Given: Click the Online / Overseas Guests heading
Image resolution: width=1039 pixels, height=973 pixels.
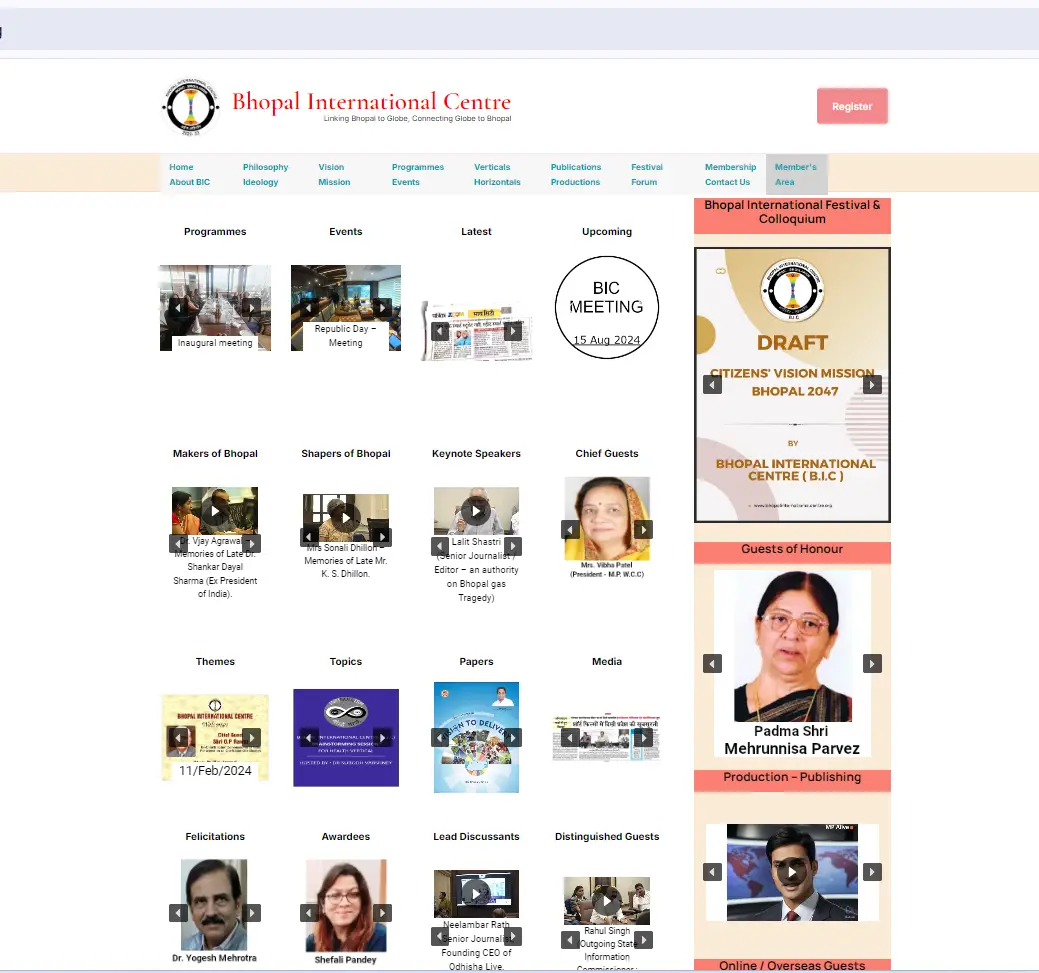Looking at the screenshot, I should [x=792, y=965].
